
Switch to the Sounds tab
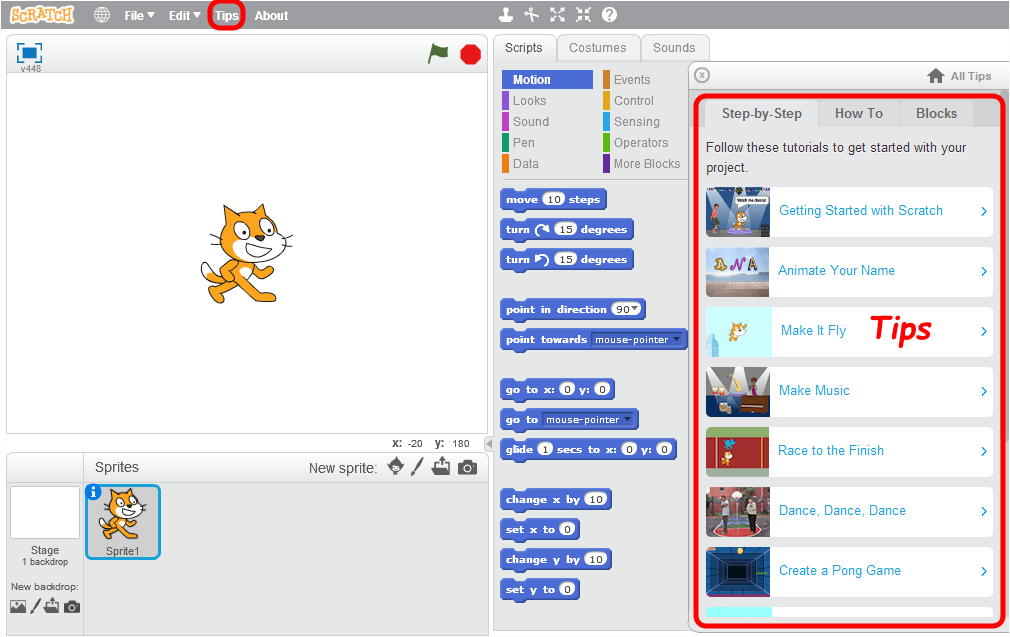(674, 48)
